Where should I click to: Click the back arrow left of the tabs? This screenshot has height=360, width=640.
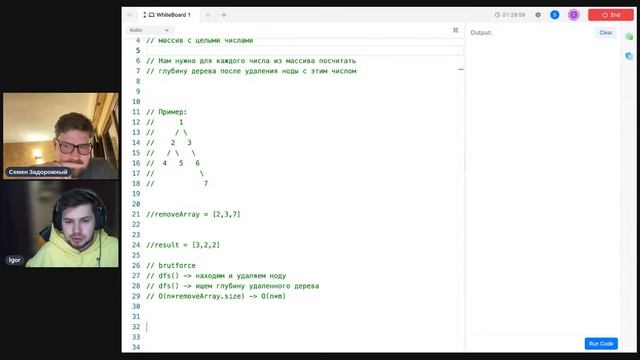click(129, 15)
